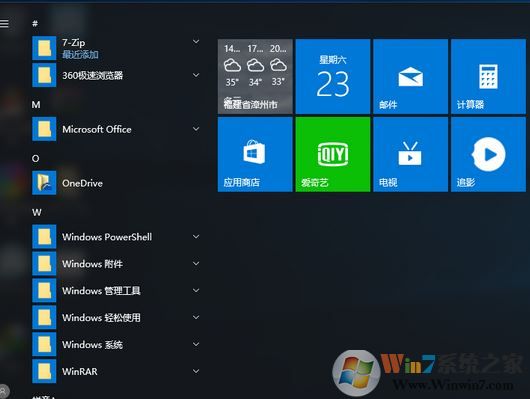Click the WinRAR folder icon
The height and width of the screenshot is (399, 530).
[44, 371]
